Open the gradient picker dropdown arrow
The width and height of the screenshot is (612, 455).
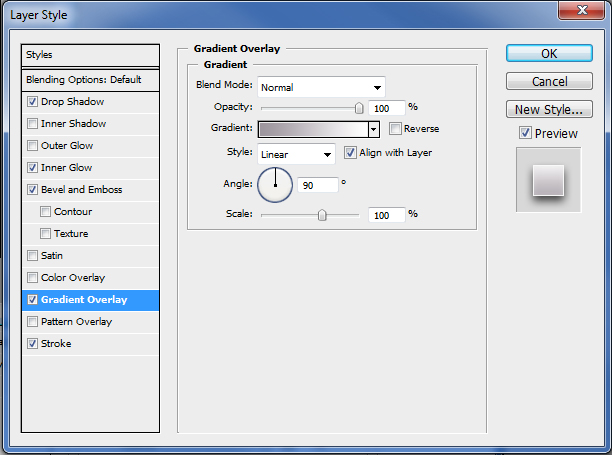pyautogui.click(x=374, y=129)
